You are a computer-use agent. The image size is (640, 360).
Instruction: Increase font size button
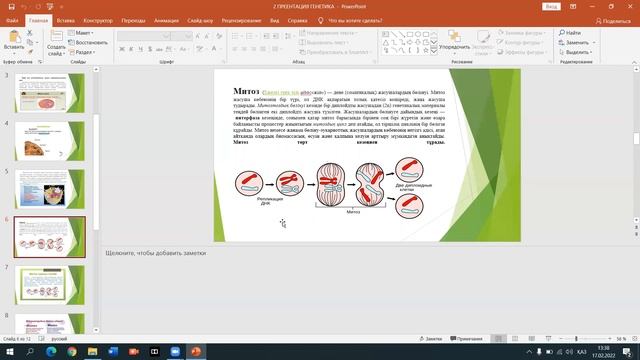[x=198, y=36]
